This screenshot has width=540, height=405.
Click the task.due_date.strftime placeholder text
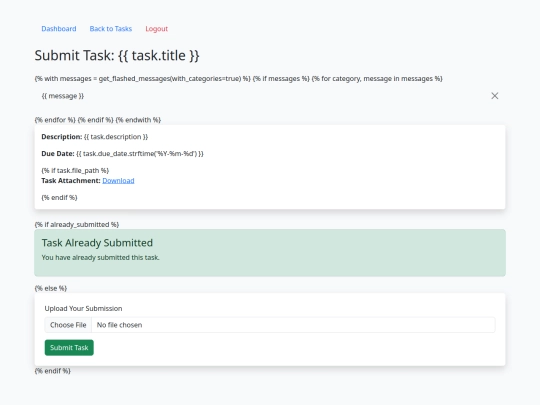point(140,154)
